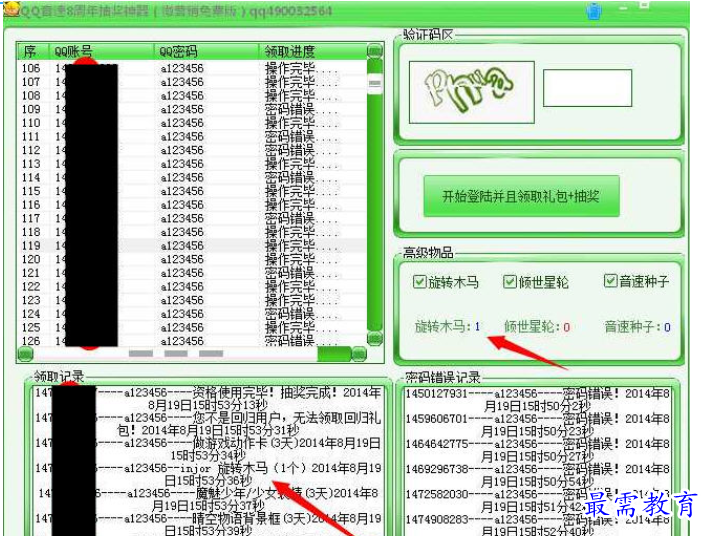Open the skin changer shirt icon
The image size is (706, 536).
594,11
